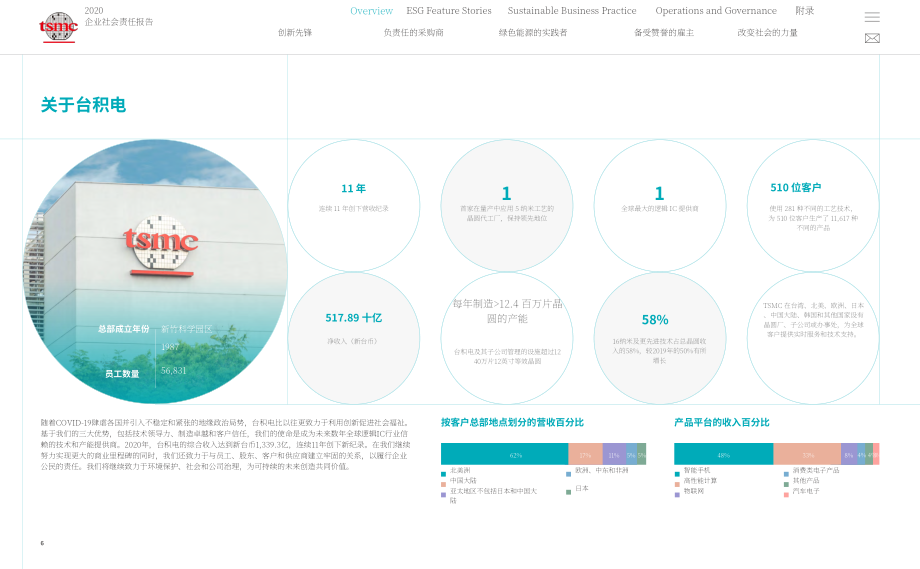
Task: Click '每年制造>12.4 百万片晶圆的产能' text
Action: (x=507, y=311)
